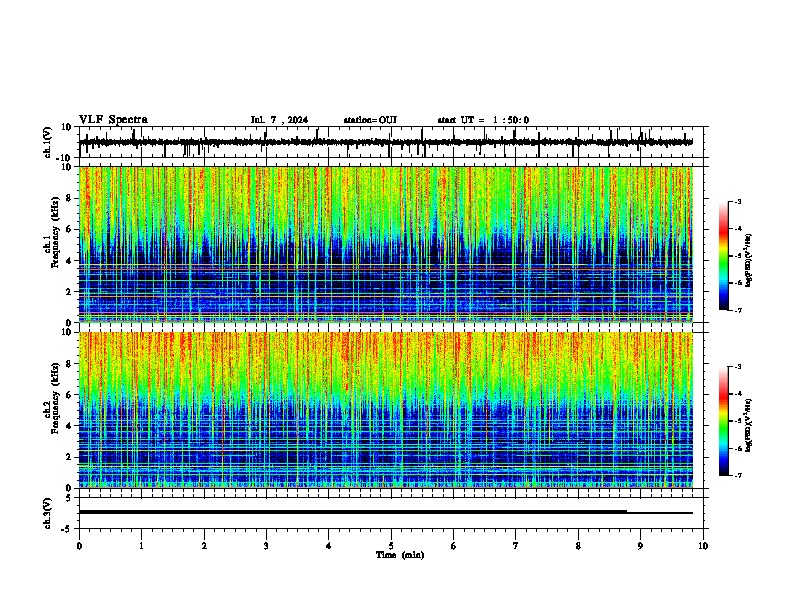Click the "Time (min)" axis label
792x612 pixels.
tap(400, 555)
